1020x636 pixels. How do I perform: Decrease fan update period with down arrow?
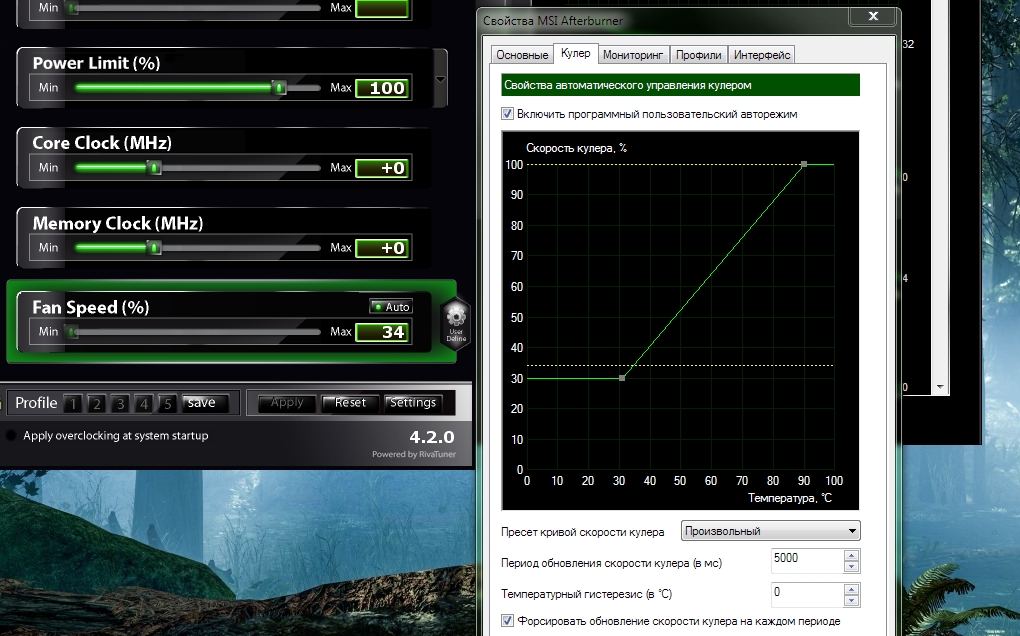(x=852, y=566)
